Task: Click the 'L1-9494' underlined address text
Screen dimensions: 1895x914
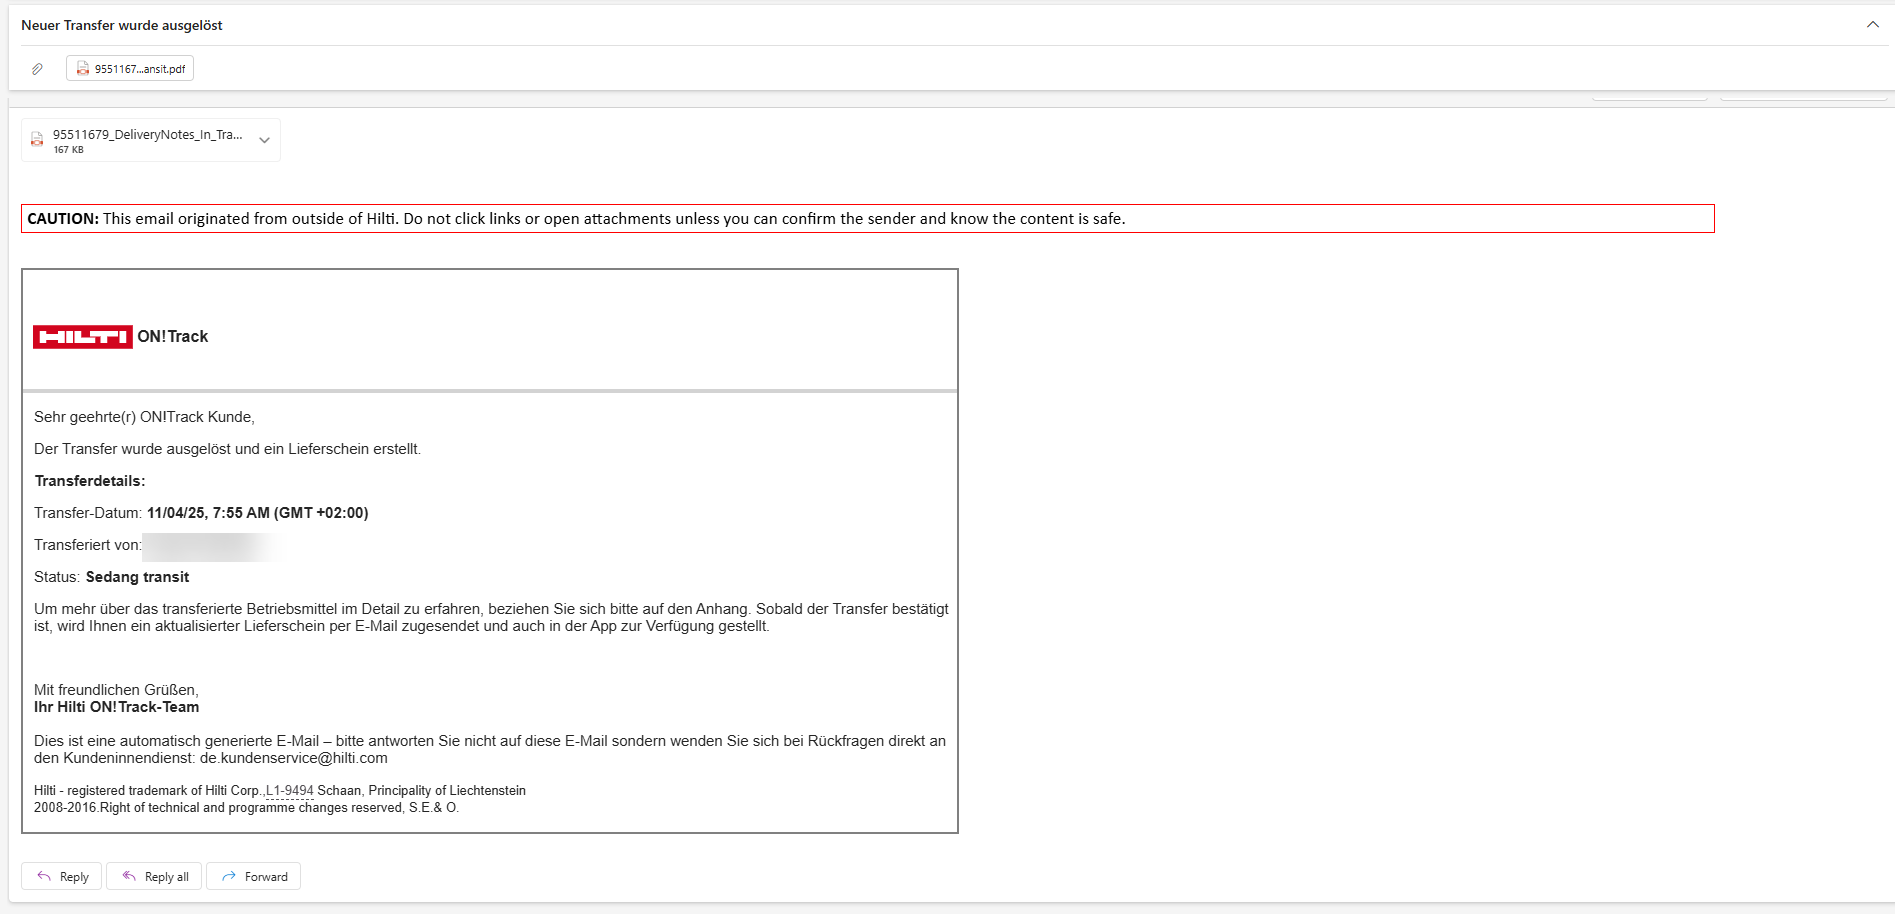Action: click(290, 791)
